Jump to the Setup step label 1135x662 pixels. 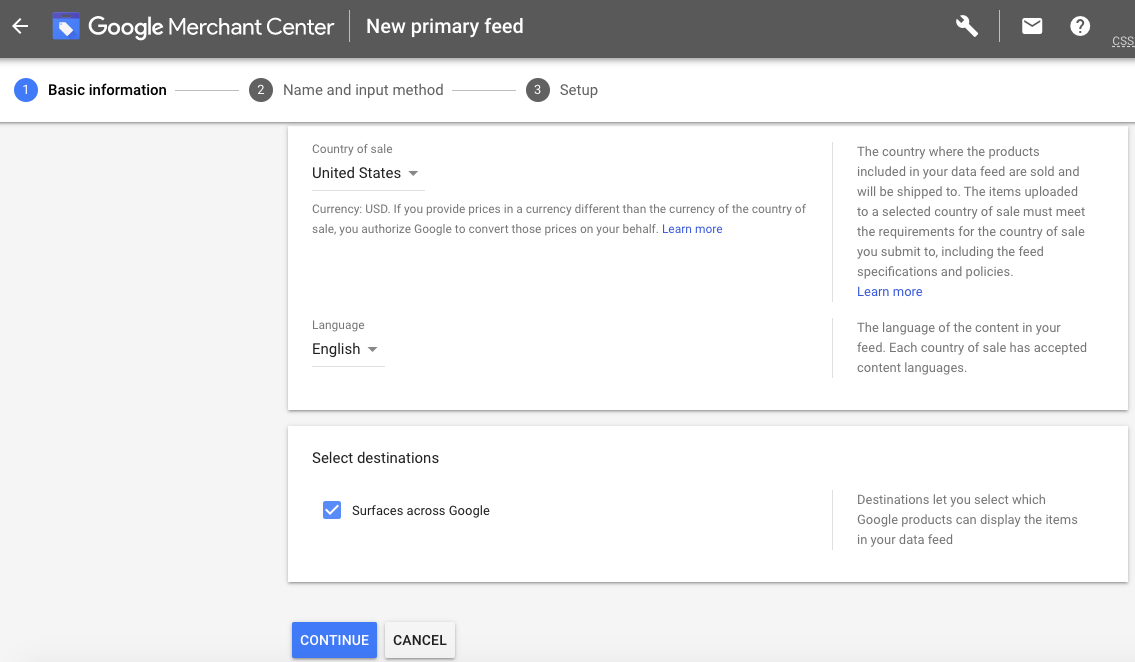pos(578,90)
